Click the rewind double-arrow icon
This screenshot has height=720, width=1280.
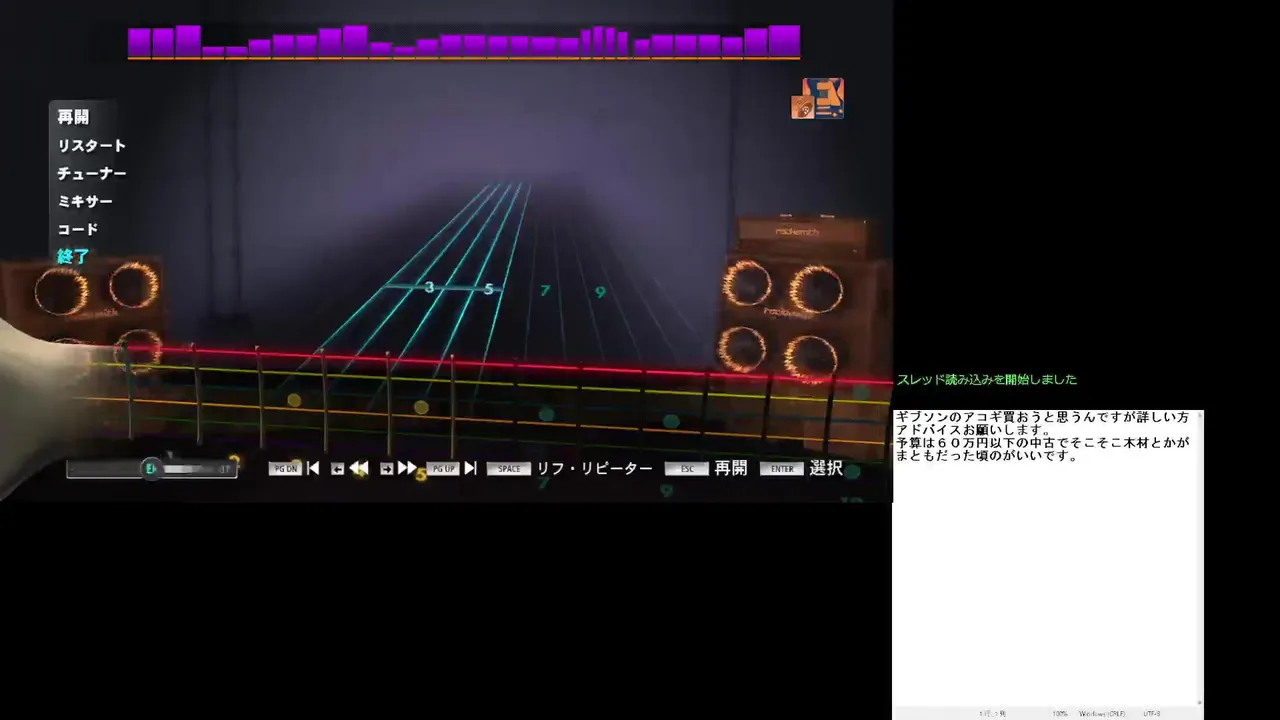tap(358, 468)
